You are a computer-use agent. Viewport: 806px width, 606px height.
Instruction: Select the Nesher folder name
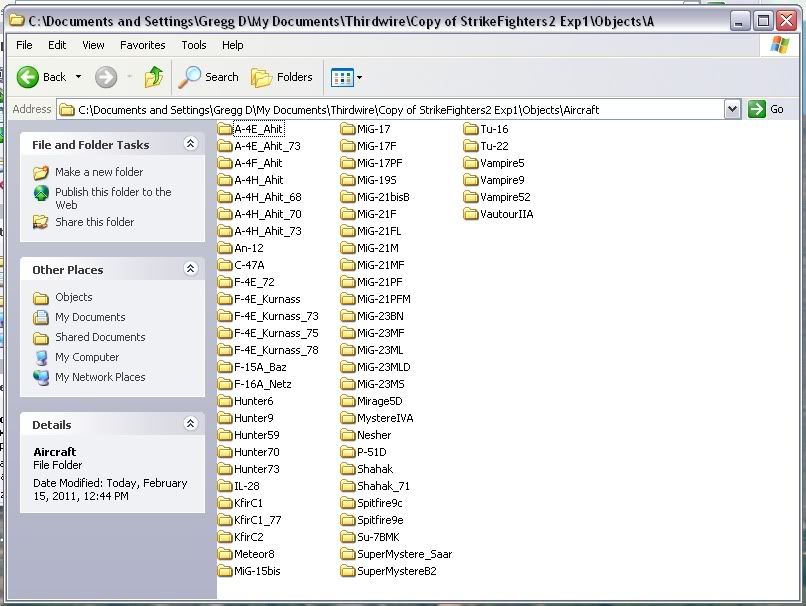coord(374,435)
